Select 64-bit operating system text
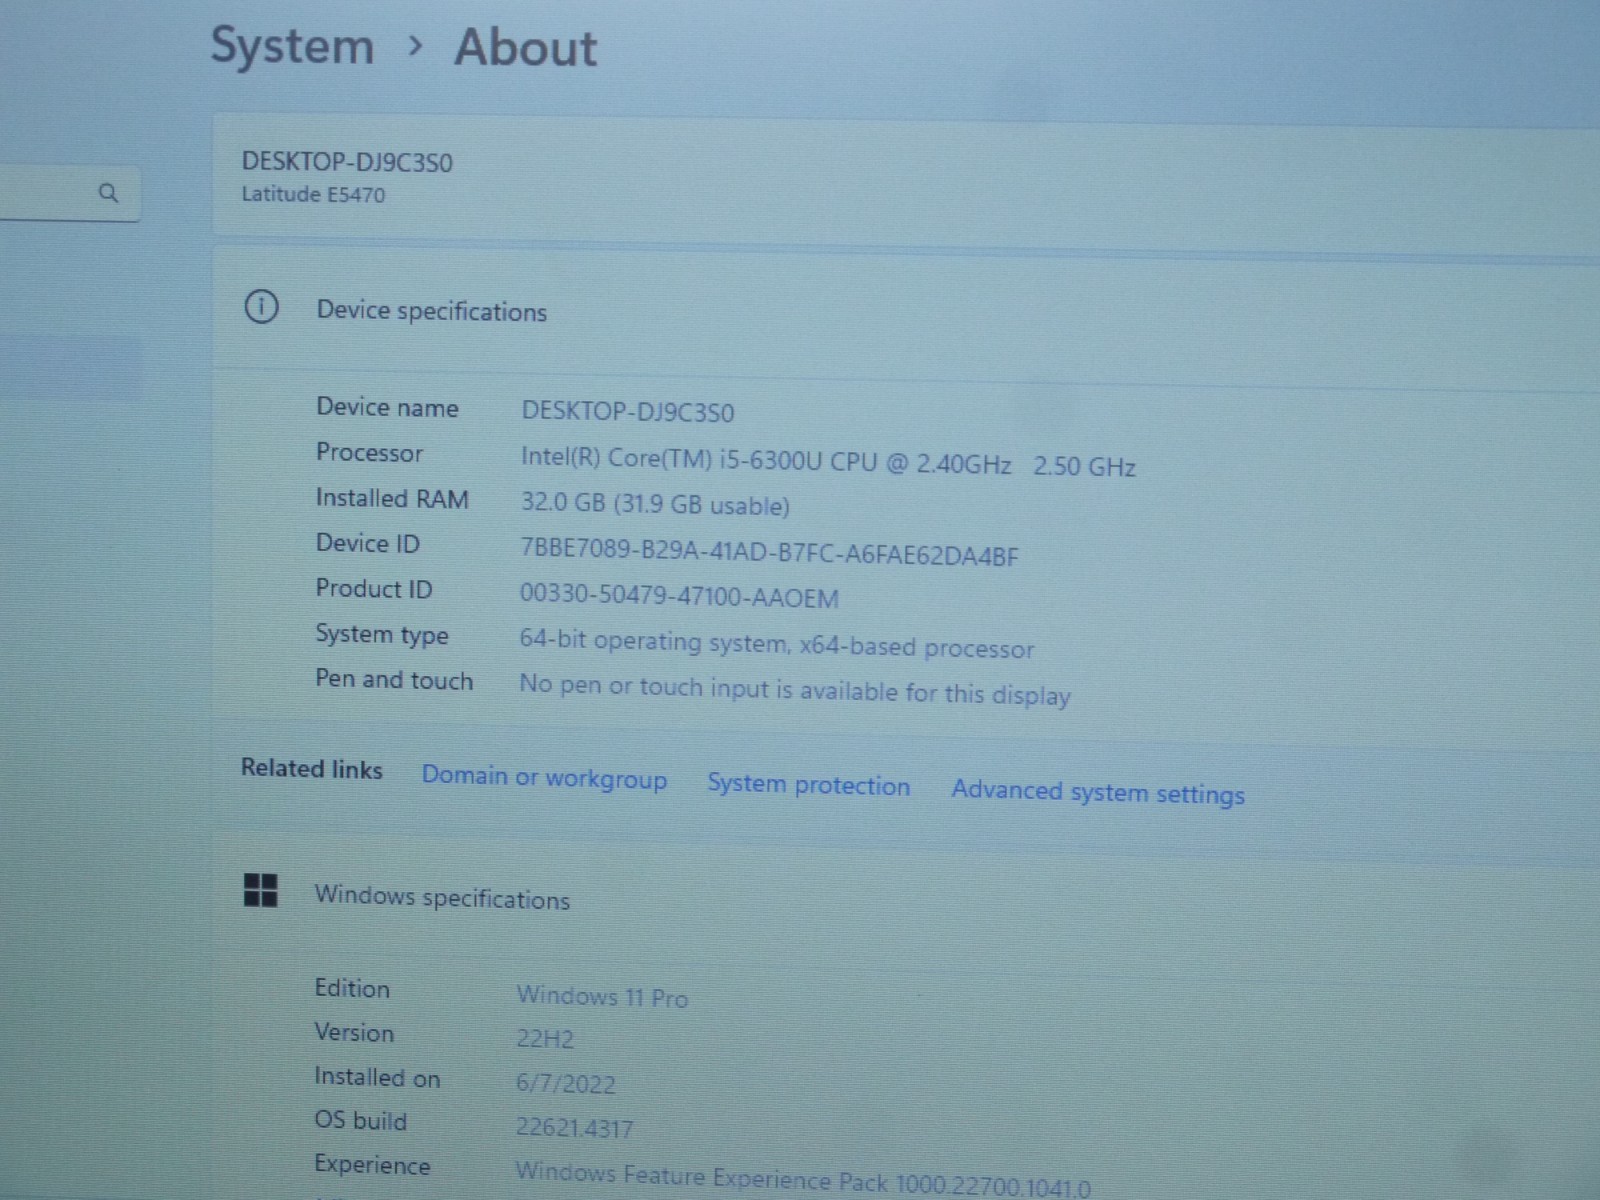This screenshot has height=1200, width=1600. (777, 644)
